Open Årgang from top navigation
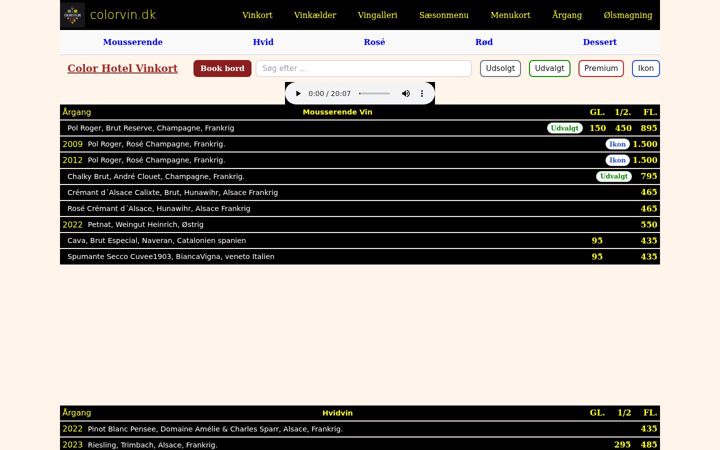Image resolution: width=720 pixels, height=450 pixels. pos(567,15)
